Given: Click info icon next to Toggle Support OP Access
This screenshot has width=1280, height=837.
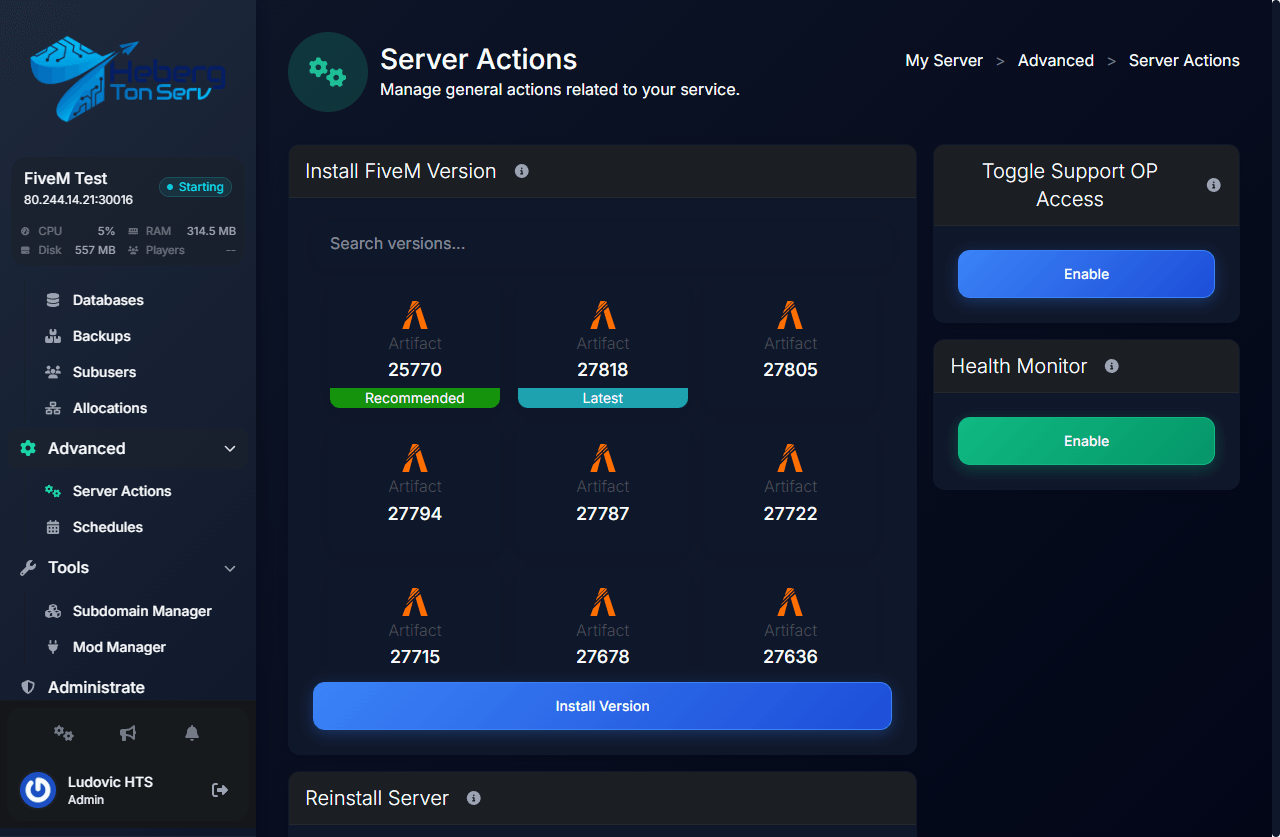Looking at the screenshot, I should pyautogui.click(x=1213, y=185).
